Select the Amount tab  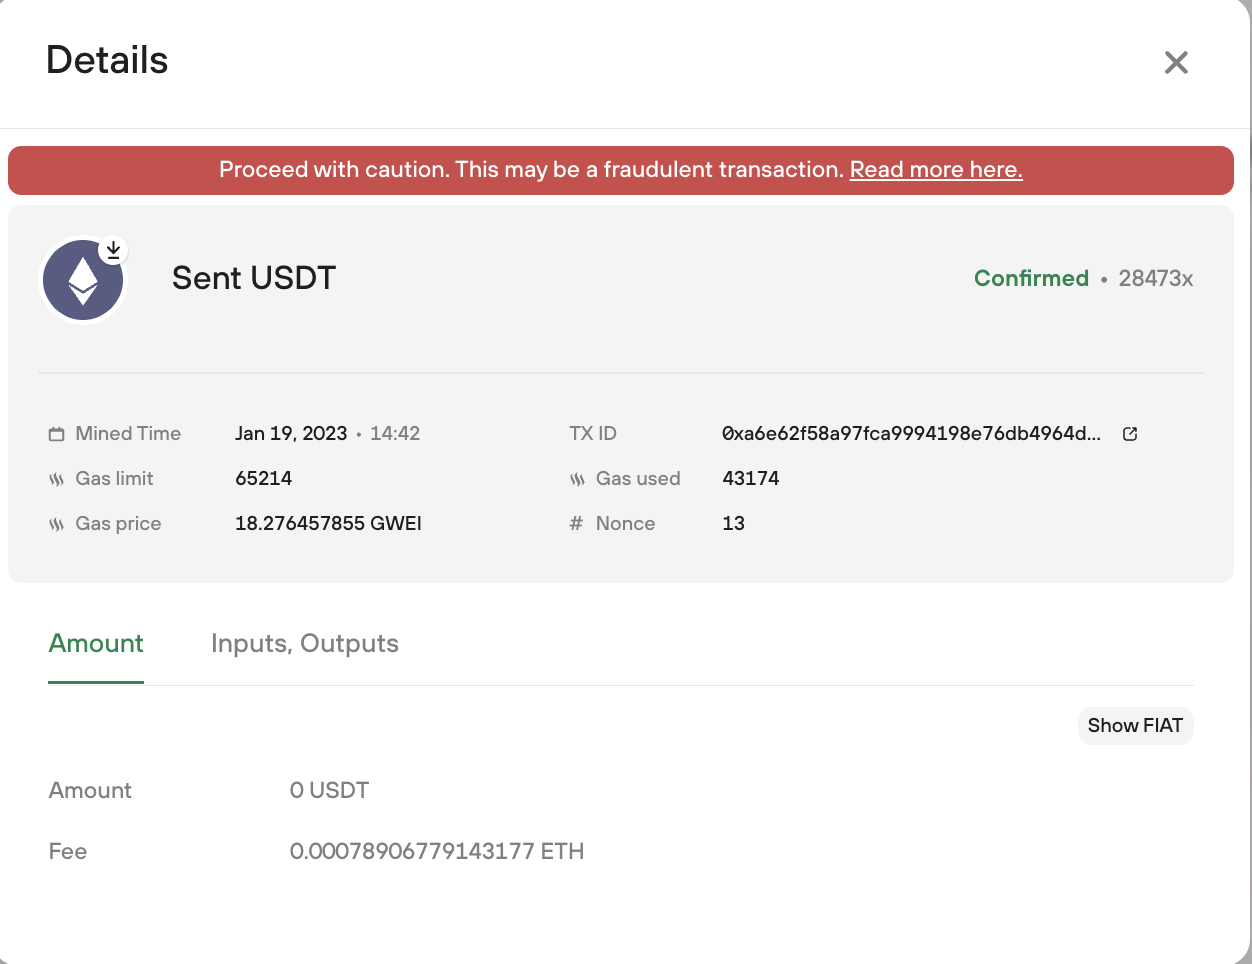[x=96, y=644]
